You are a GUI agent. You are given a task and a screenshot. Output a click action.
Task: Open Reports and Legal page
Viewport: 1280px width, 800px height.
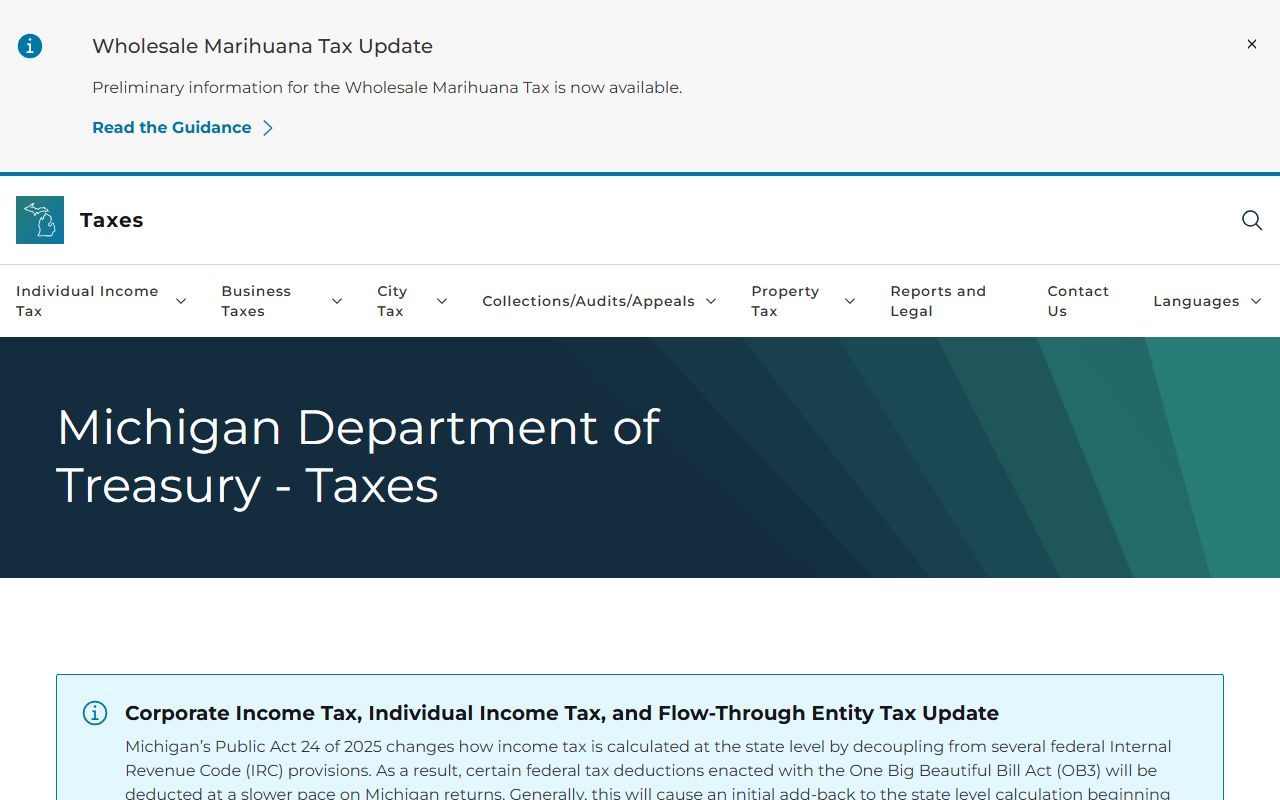pyautogui.click(x=938, y=301)
